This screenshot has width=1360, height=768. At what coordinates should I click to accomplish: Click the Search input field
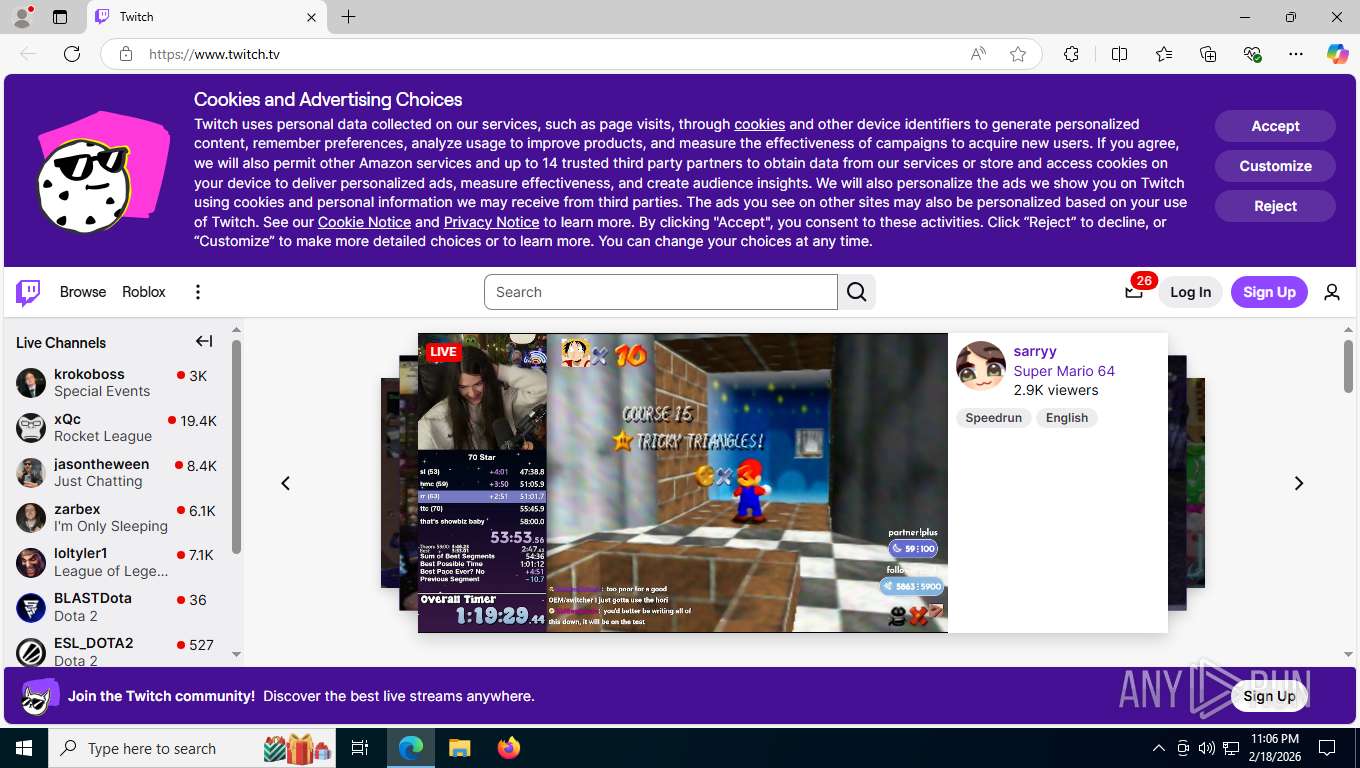(x=661, y=292)
